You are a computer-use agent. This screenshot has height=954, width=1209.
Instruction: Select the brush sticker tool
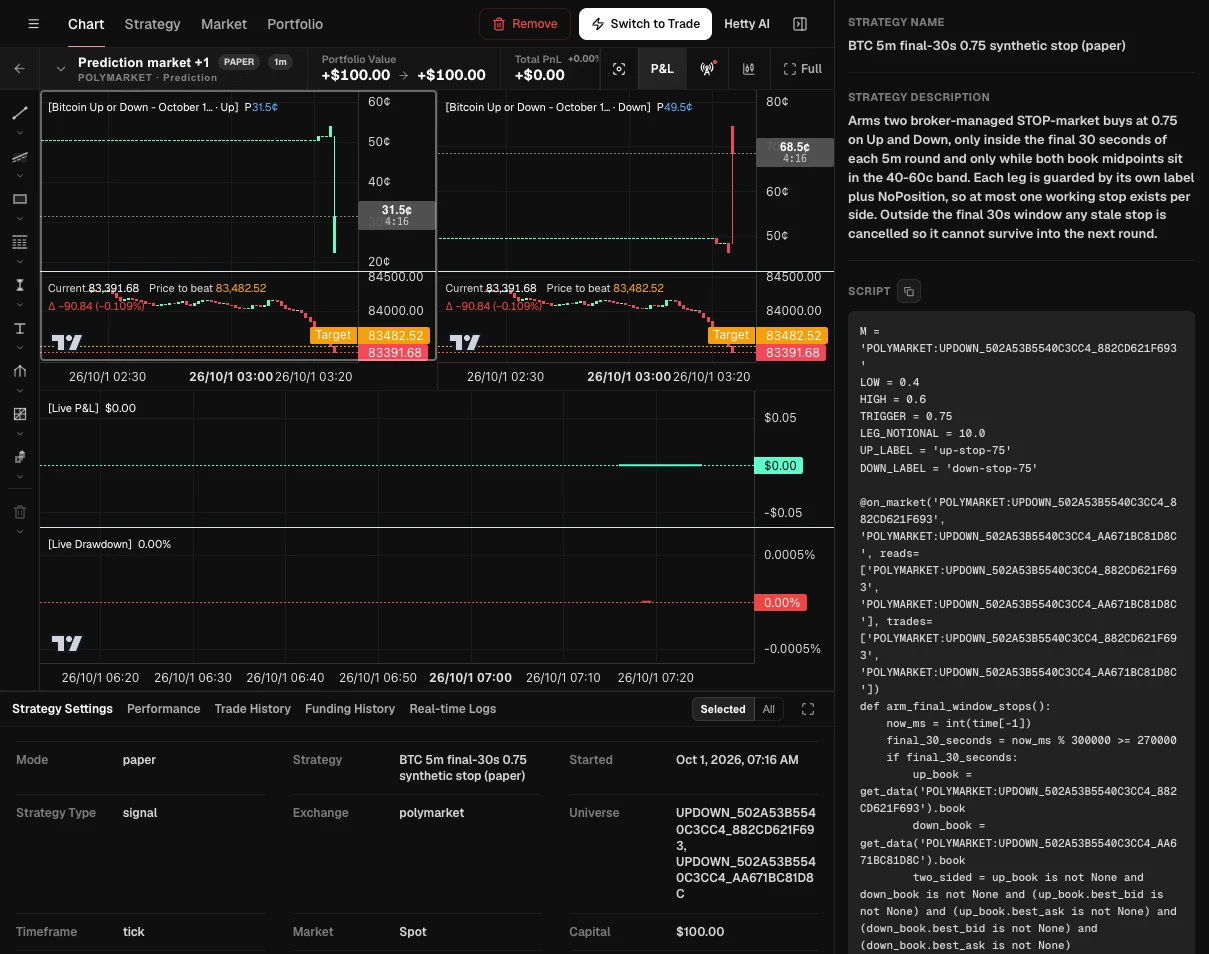coord(20,457)
